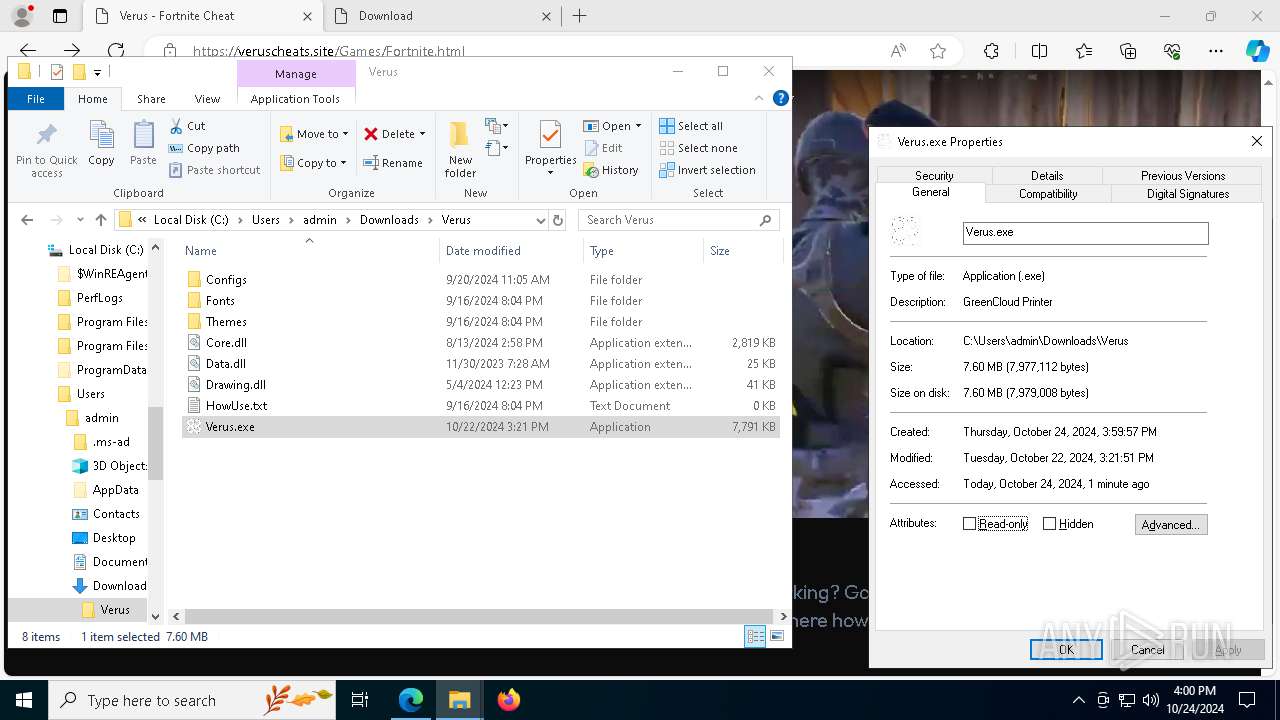Image resolution: width=1280 pixels, height=720 pixels.
Task: Open the Previous Versions tab
Action: 1183,175
